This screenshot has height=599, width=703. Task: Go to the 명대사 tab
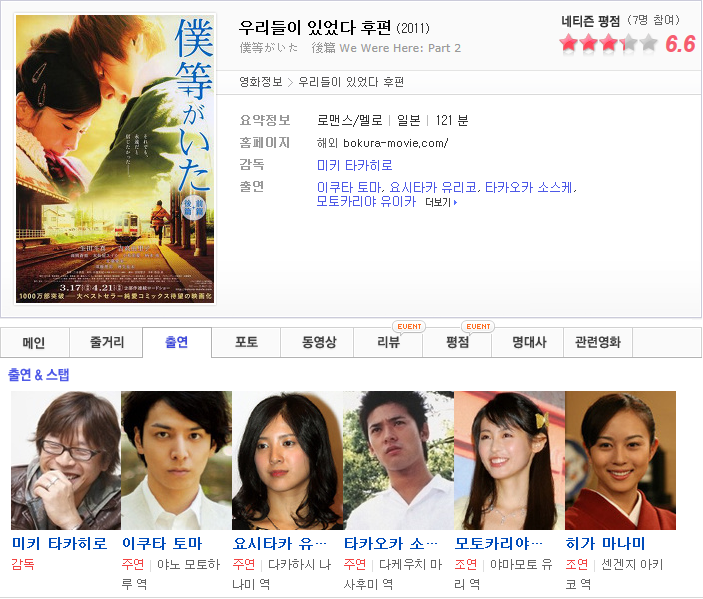point(529,343)
